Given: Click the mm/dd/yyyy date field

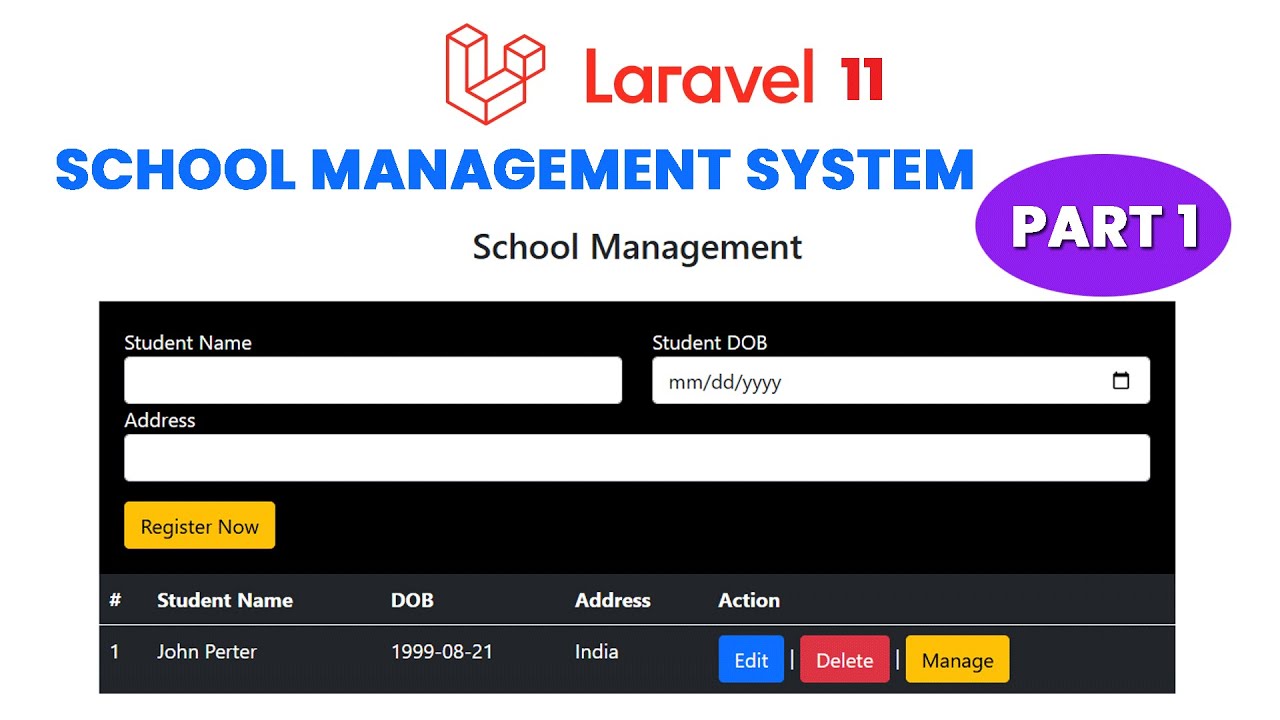Looking at the screenshot, I should click(901, 381).
